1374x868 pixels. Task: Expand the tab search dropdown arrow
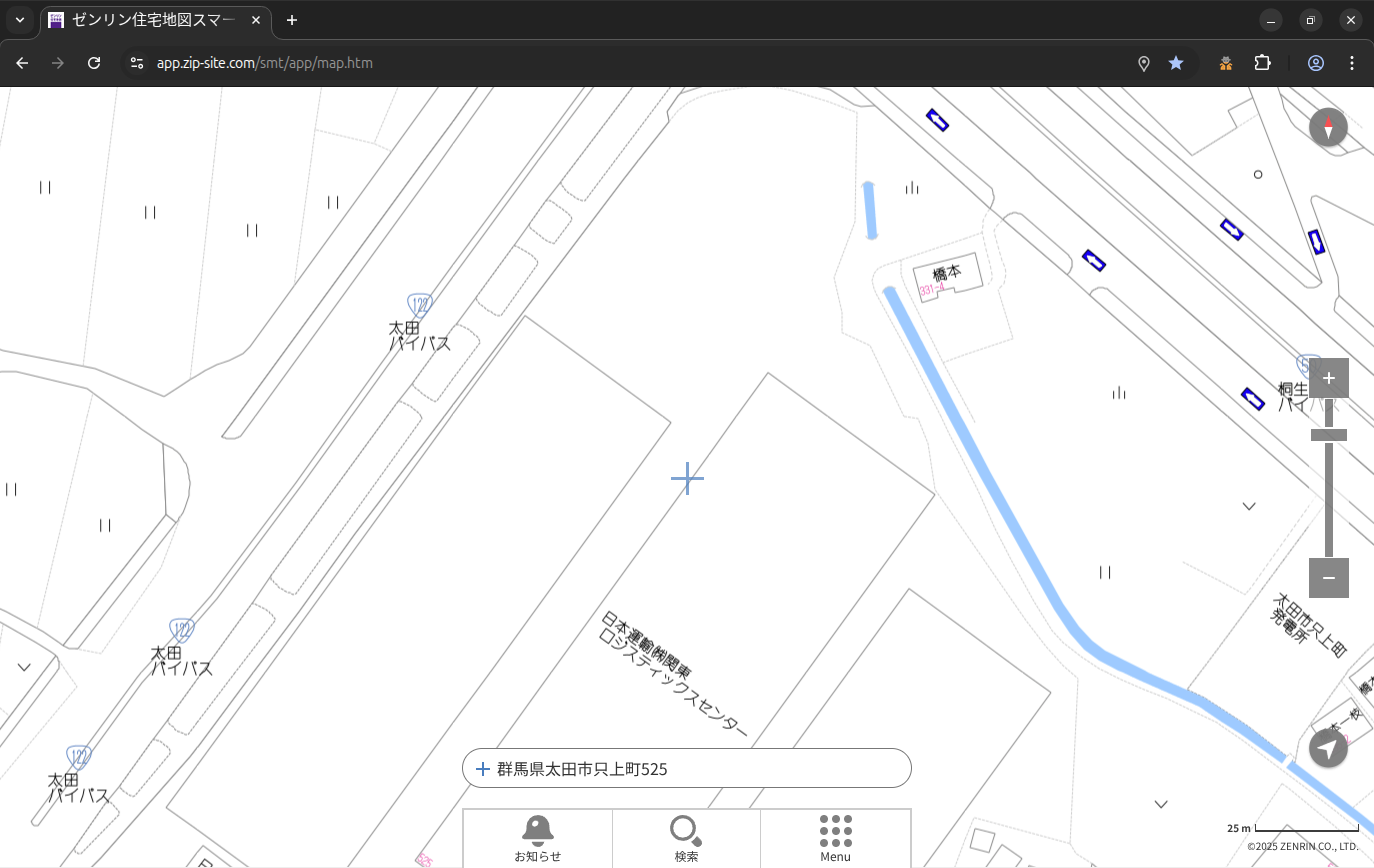[x=19, y=20]
